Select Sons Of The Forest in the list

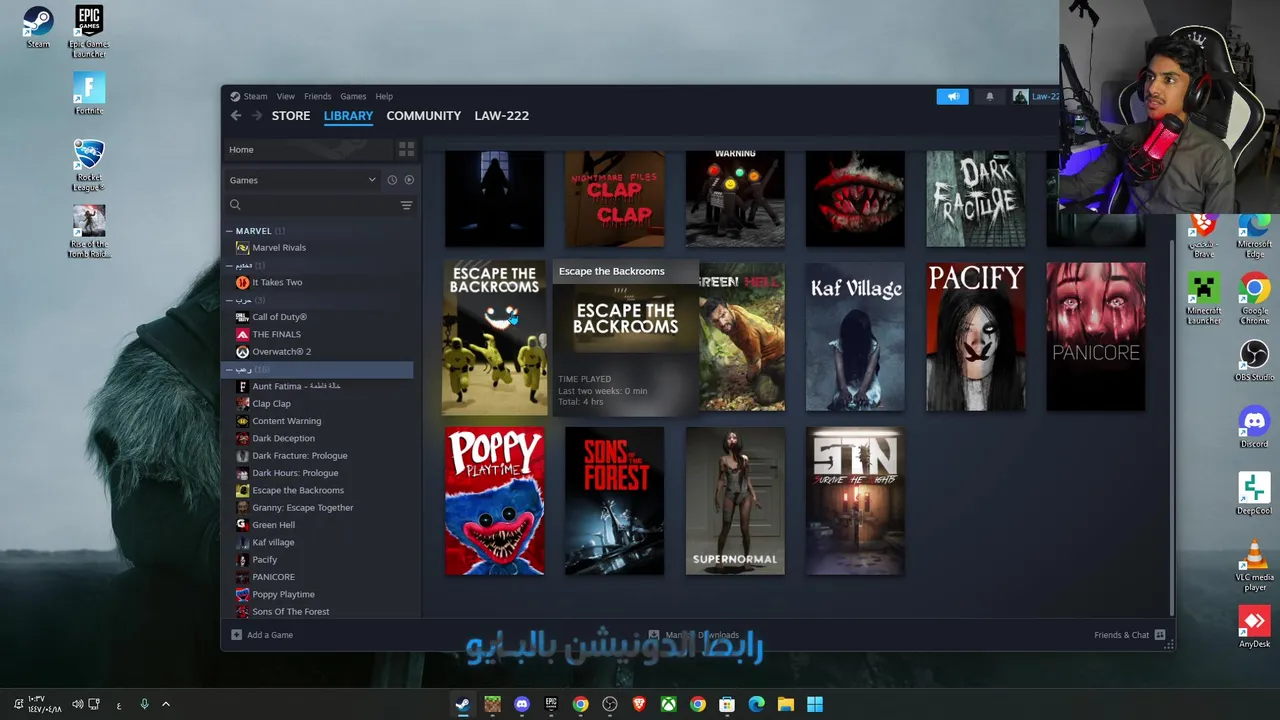tap(290, 612)
